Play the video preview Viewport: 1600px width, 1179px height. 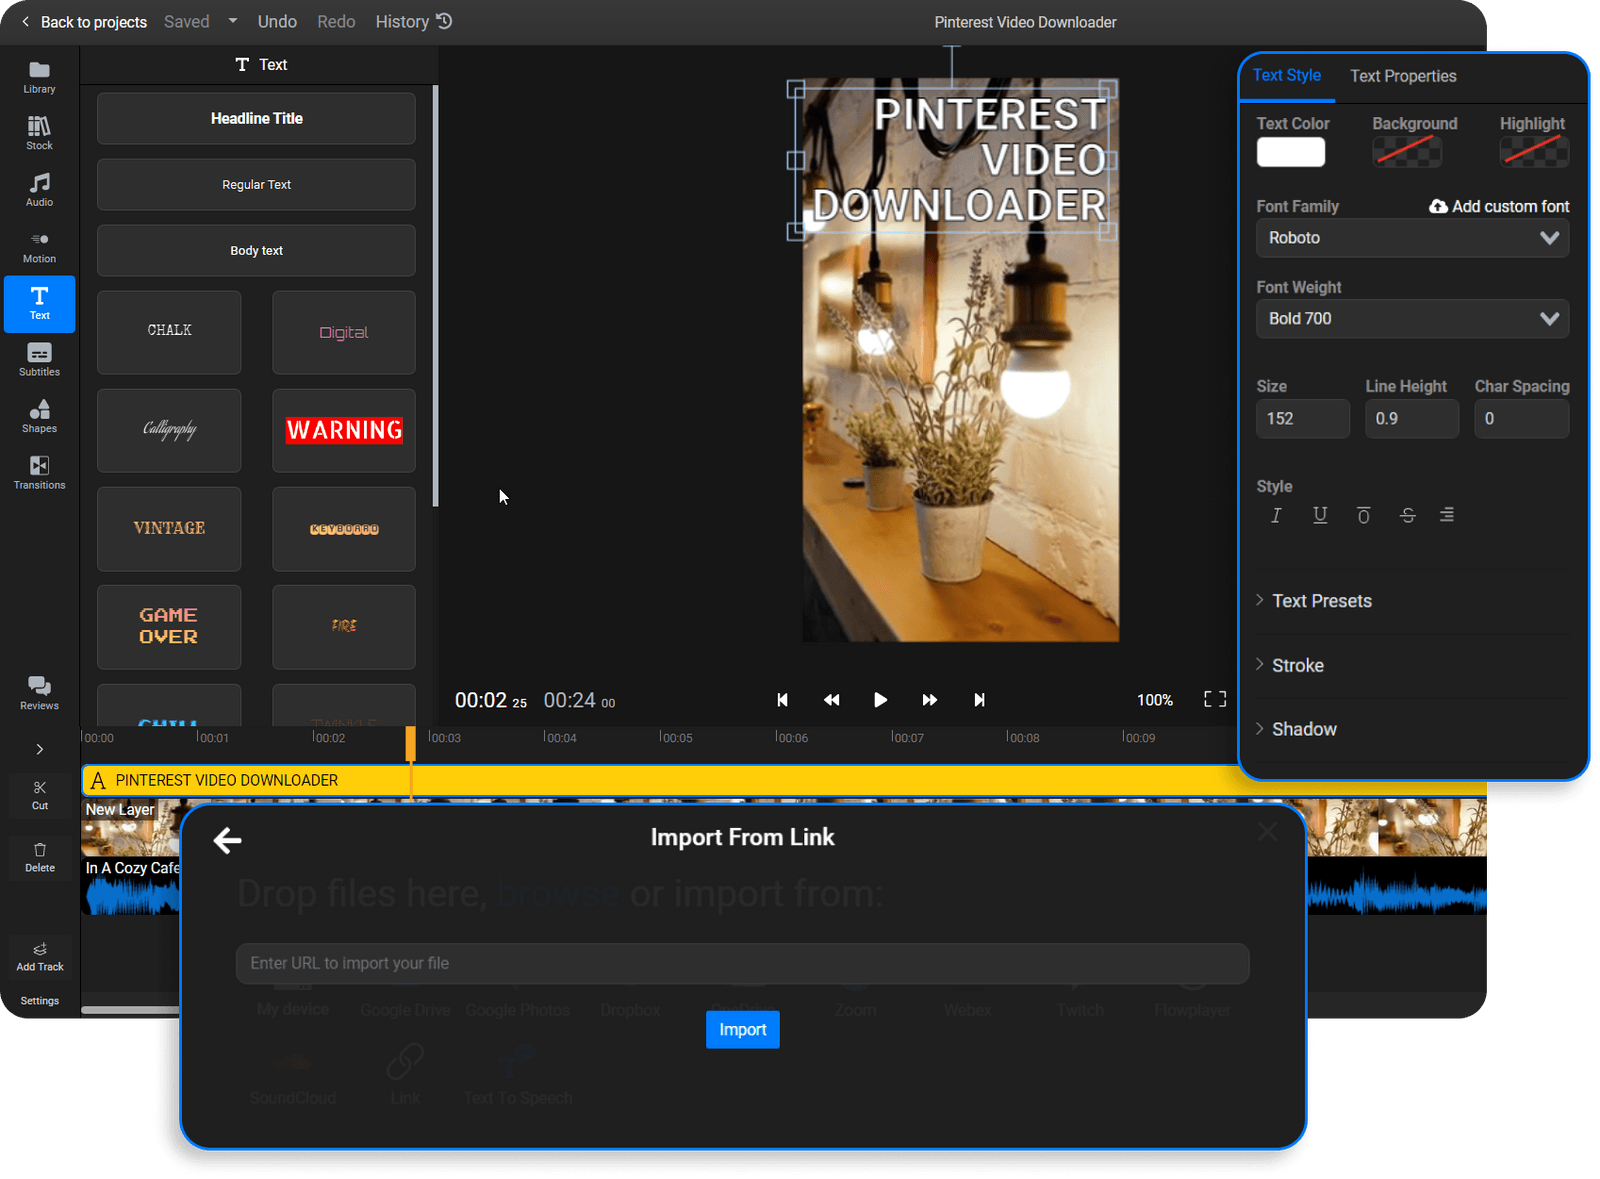coord(880,700)
